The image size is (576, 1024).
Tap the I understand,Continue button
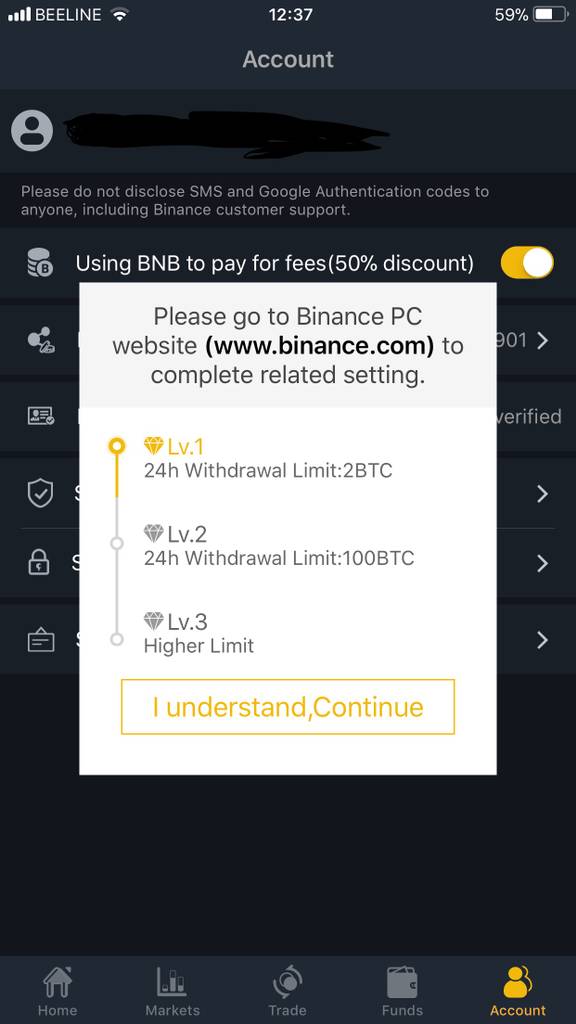[288, 707]
